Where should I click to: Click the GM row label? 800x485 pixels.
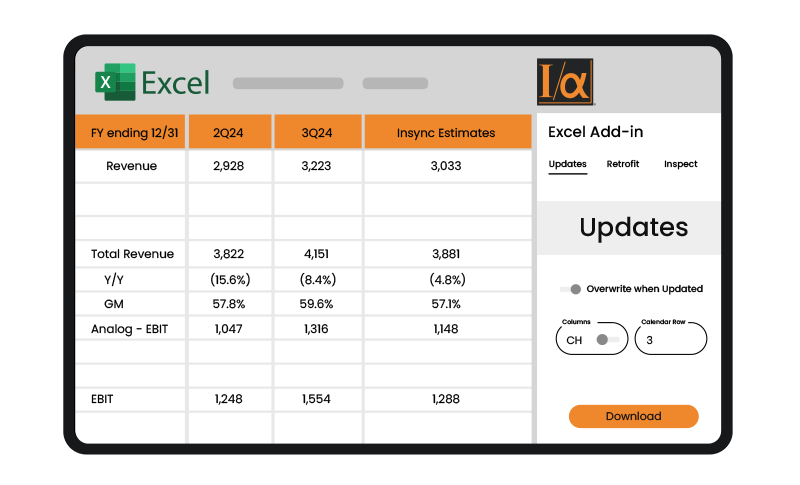[x=114, y=304]
